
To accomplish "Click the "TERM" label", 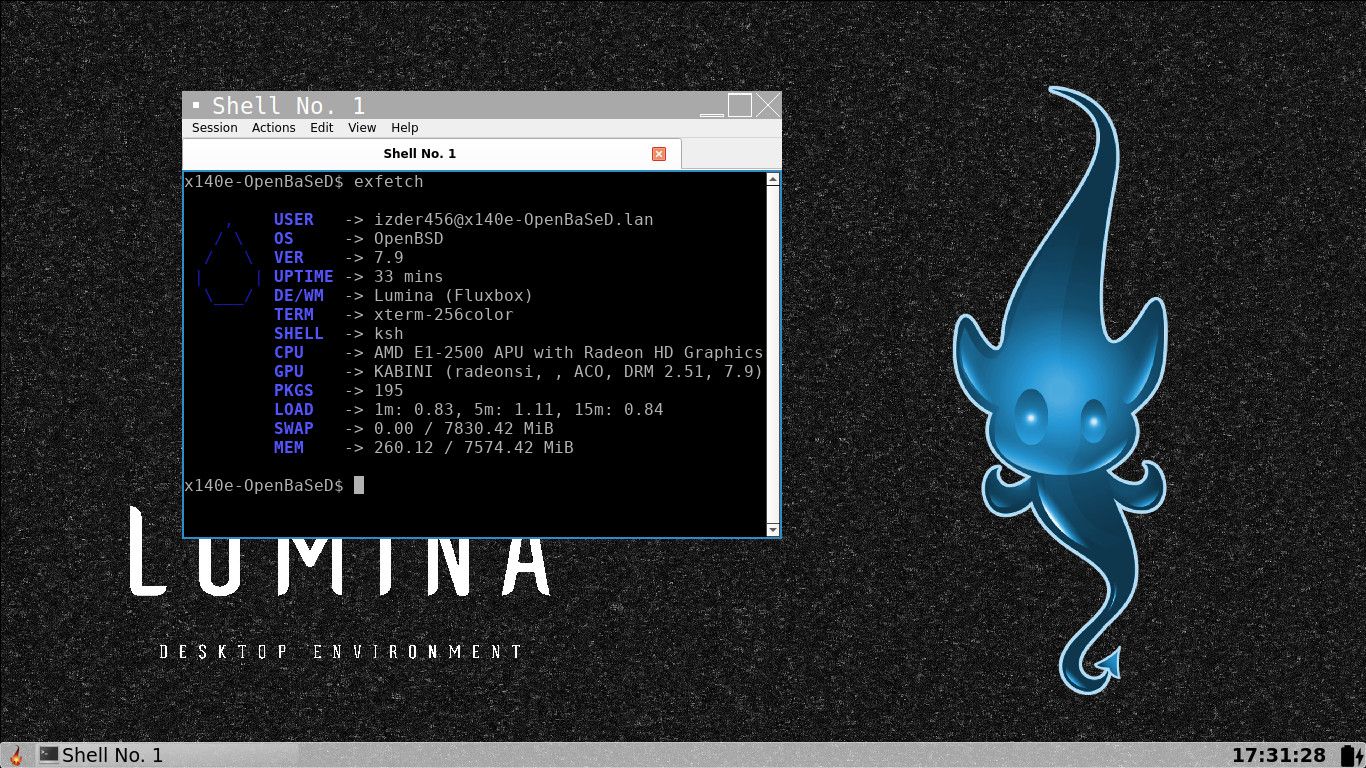I will pos(294,315).
